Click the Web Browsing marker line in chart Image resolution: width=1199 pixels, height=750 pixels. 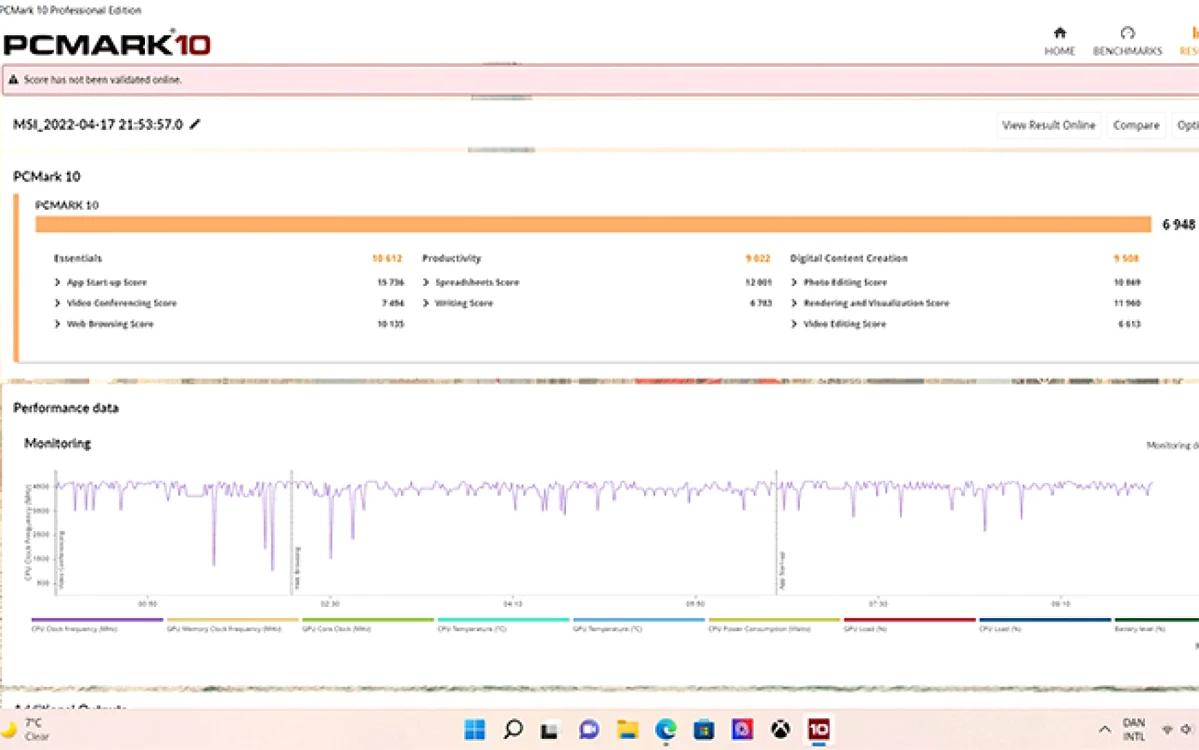(291, 532)
